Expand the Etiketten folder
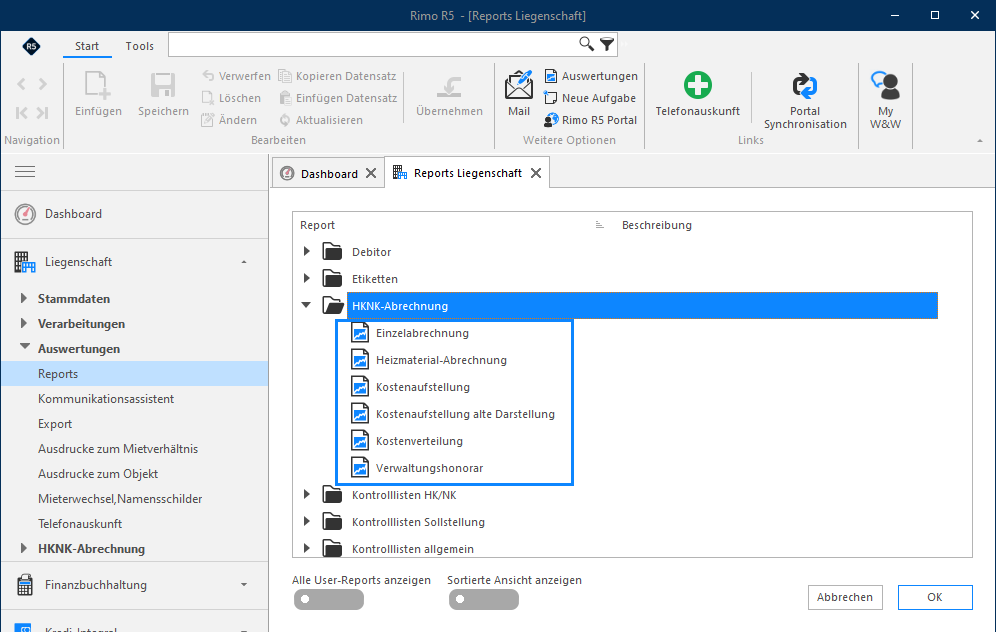This screenshot has width=996, height=632. pos(306,278)
